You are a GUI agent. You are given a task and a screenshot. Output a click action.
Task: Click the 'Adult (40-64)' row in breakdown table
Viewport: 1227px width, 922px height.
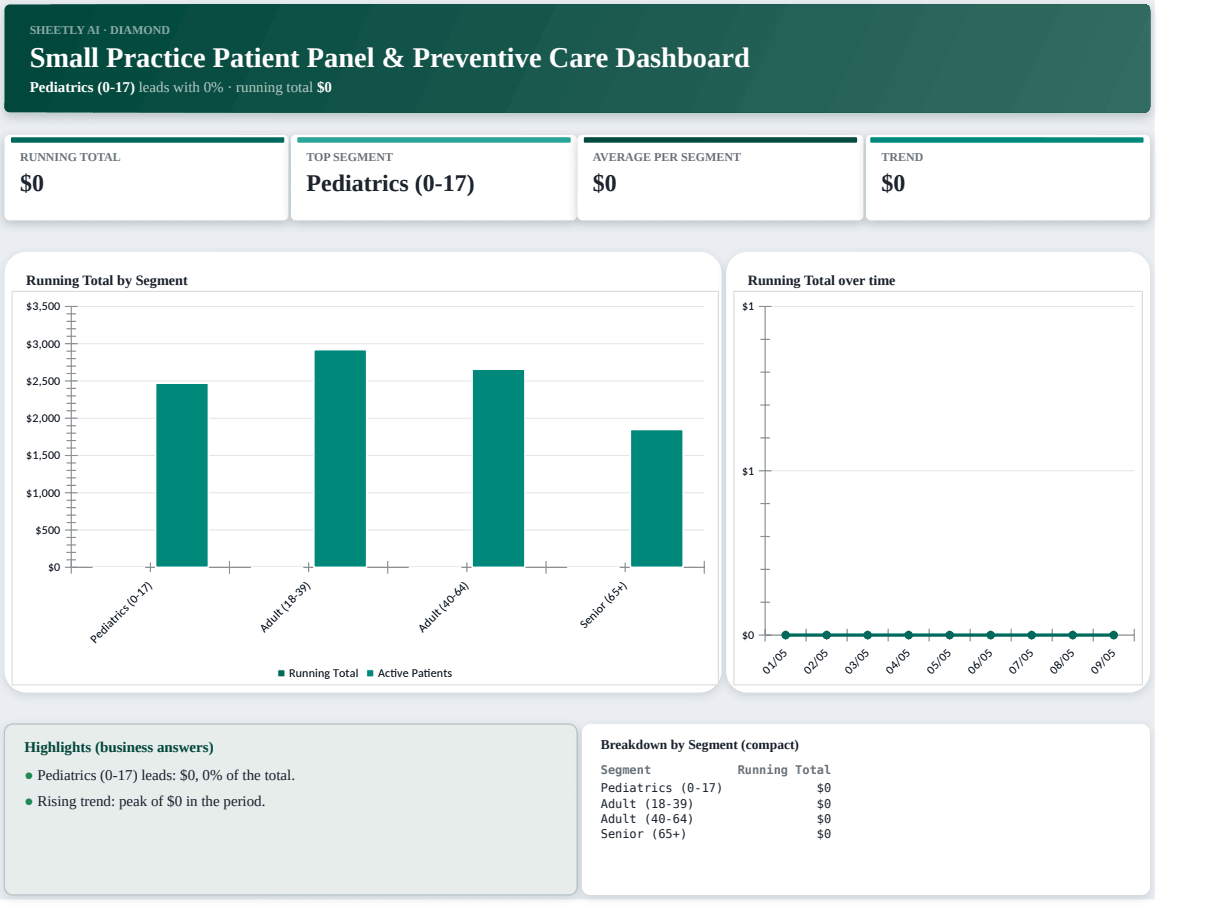[715, 819]
